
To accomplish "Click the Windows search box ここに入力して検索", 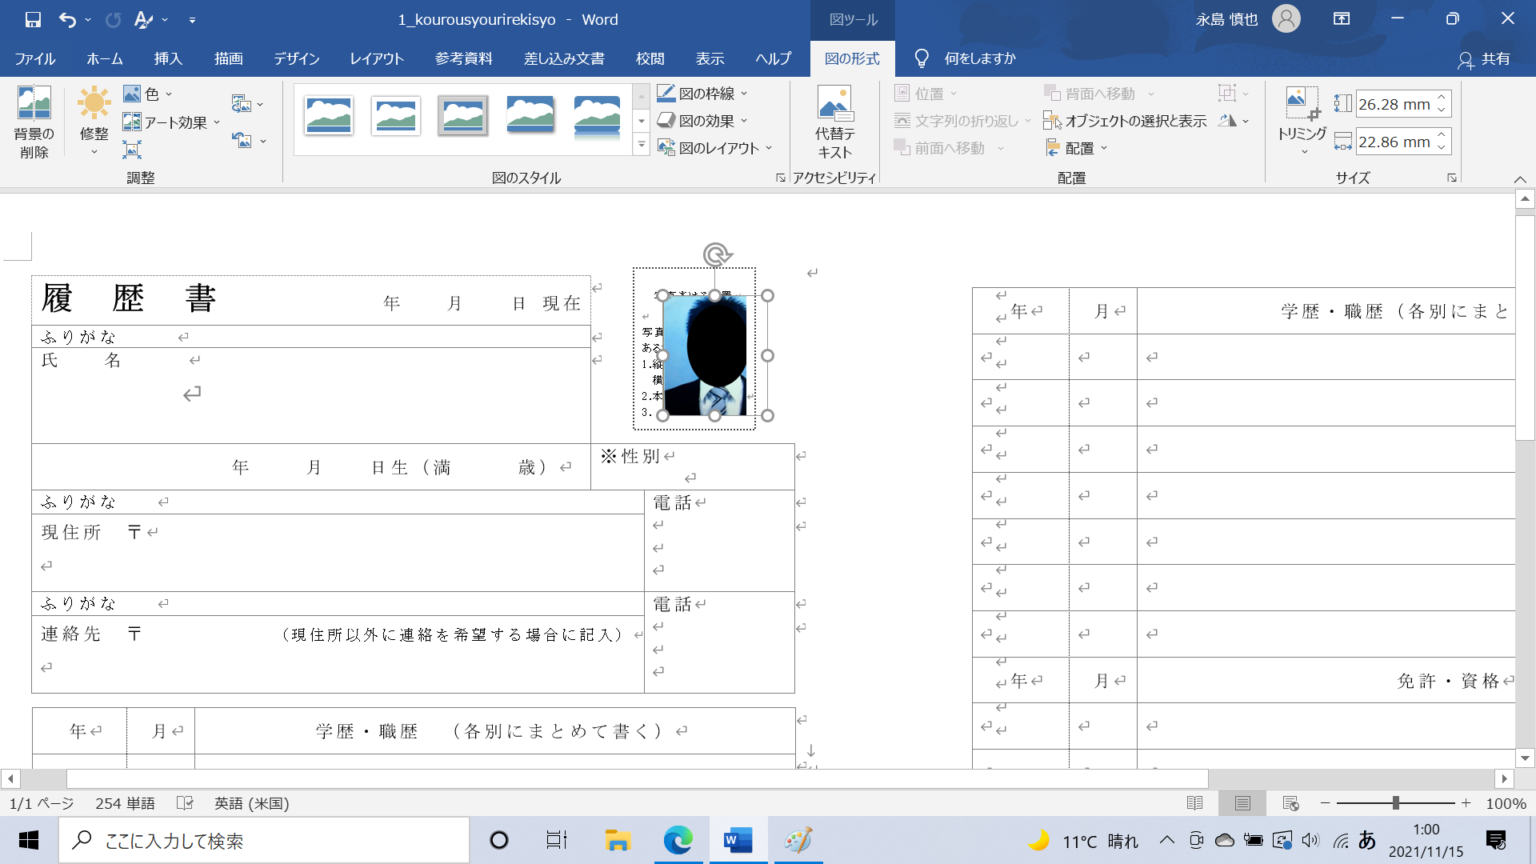I will [264, 840].
